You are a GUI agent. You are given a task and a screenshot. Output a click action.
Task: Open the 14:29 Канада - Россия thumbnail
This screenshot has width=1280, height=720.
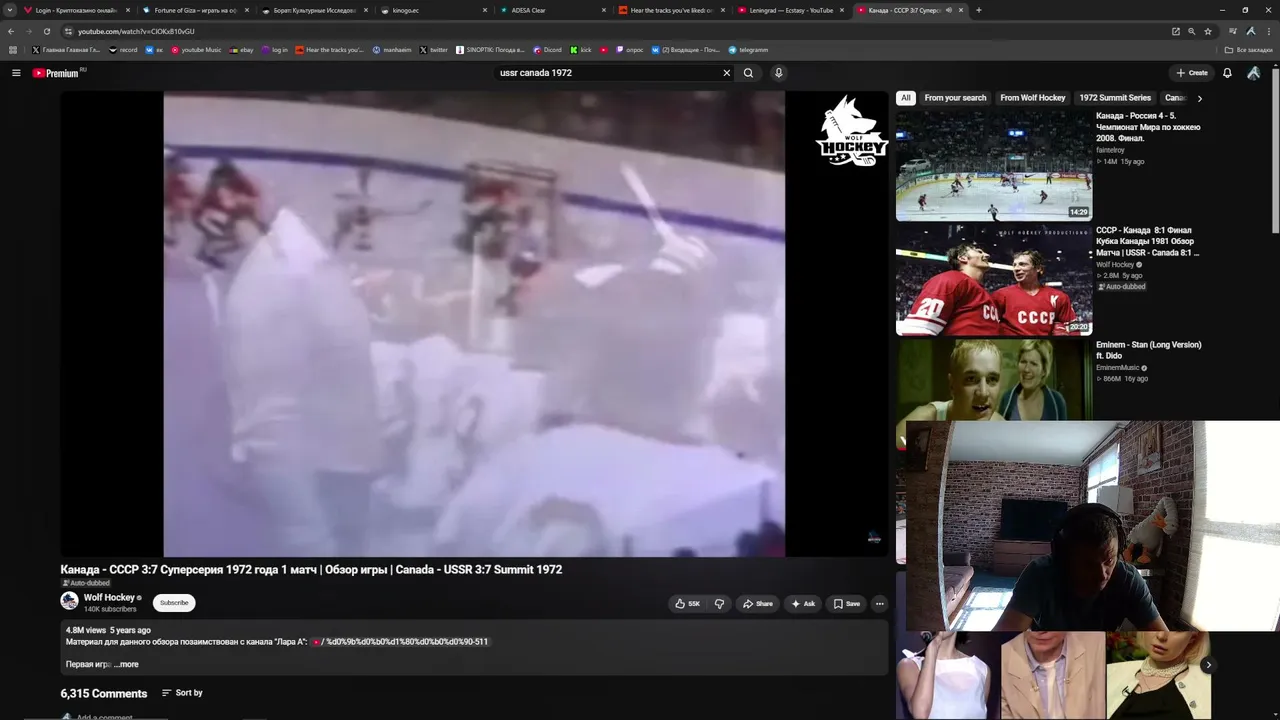click(994, 165)
